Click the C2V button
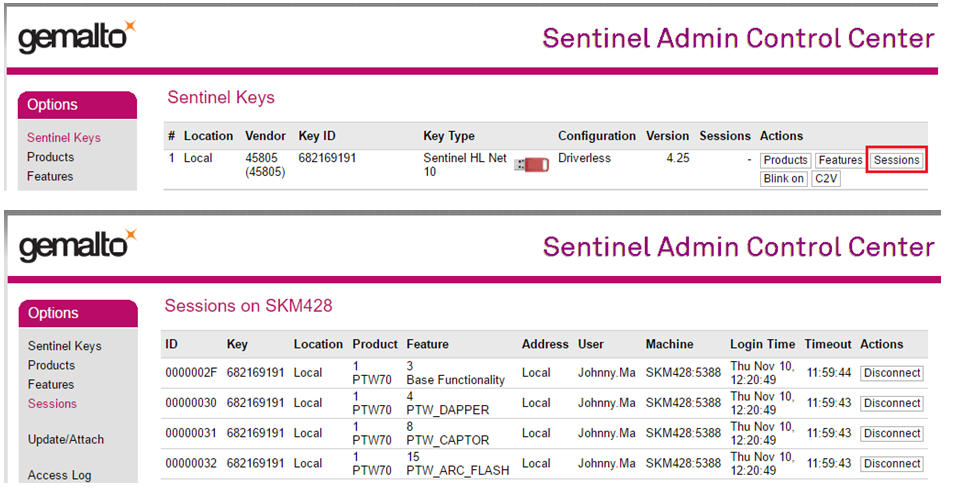The height and width of the screenshot is (488, 954). pos(824,179)
